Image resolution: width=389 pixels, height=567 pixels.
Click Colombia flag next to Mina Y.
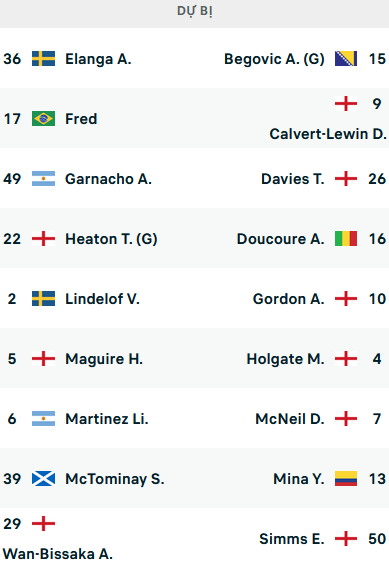tap(346, 479)
